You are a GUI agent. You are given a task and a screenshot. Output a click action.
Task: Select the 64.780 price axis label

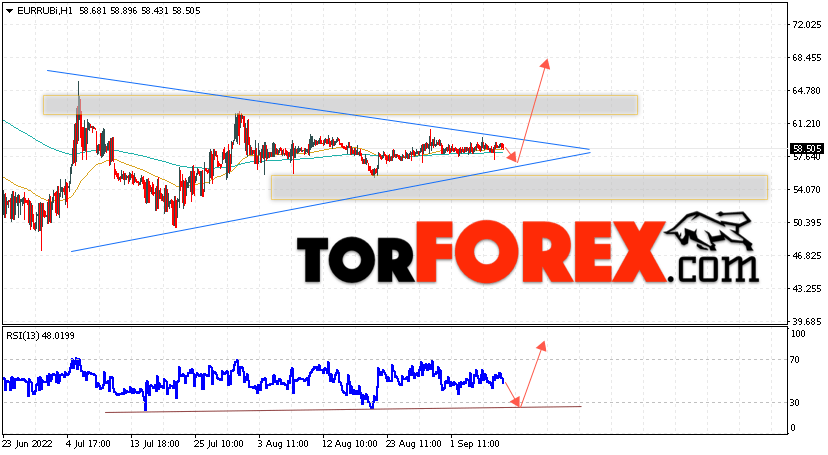click(807, 91)
